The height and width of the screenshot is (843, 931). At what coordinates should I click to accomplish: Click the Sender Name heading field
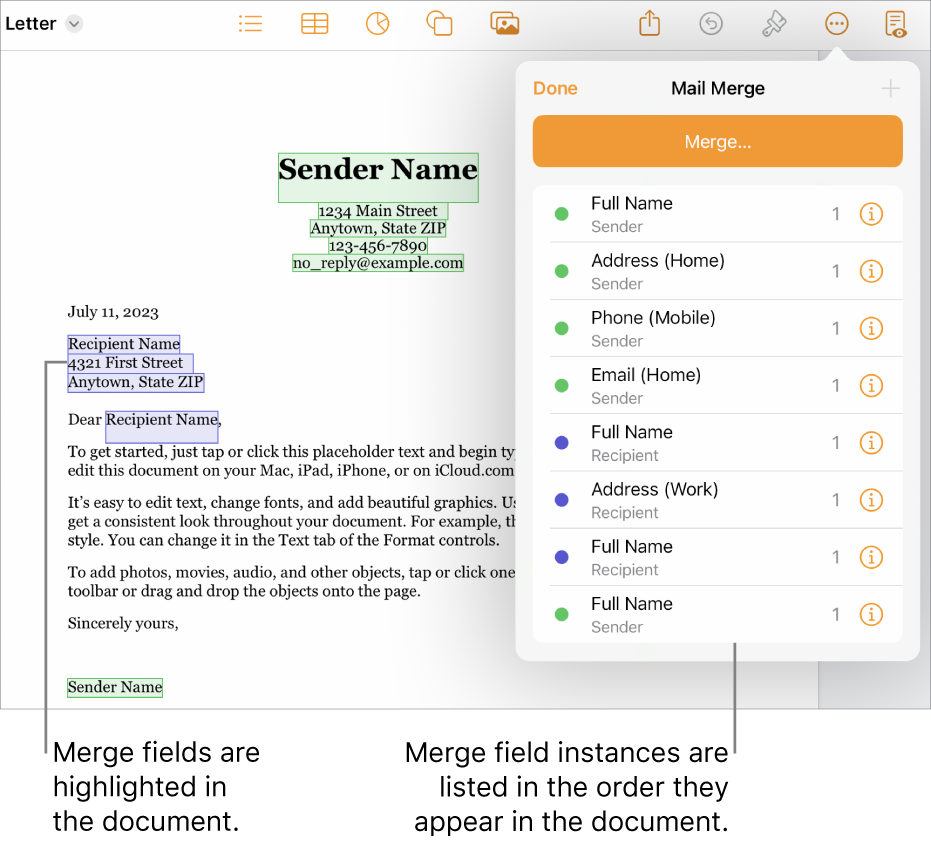(x=378, y=178)
